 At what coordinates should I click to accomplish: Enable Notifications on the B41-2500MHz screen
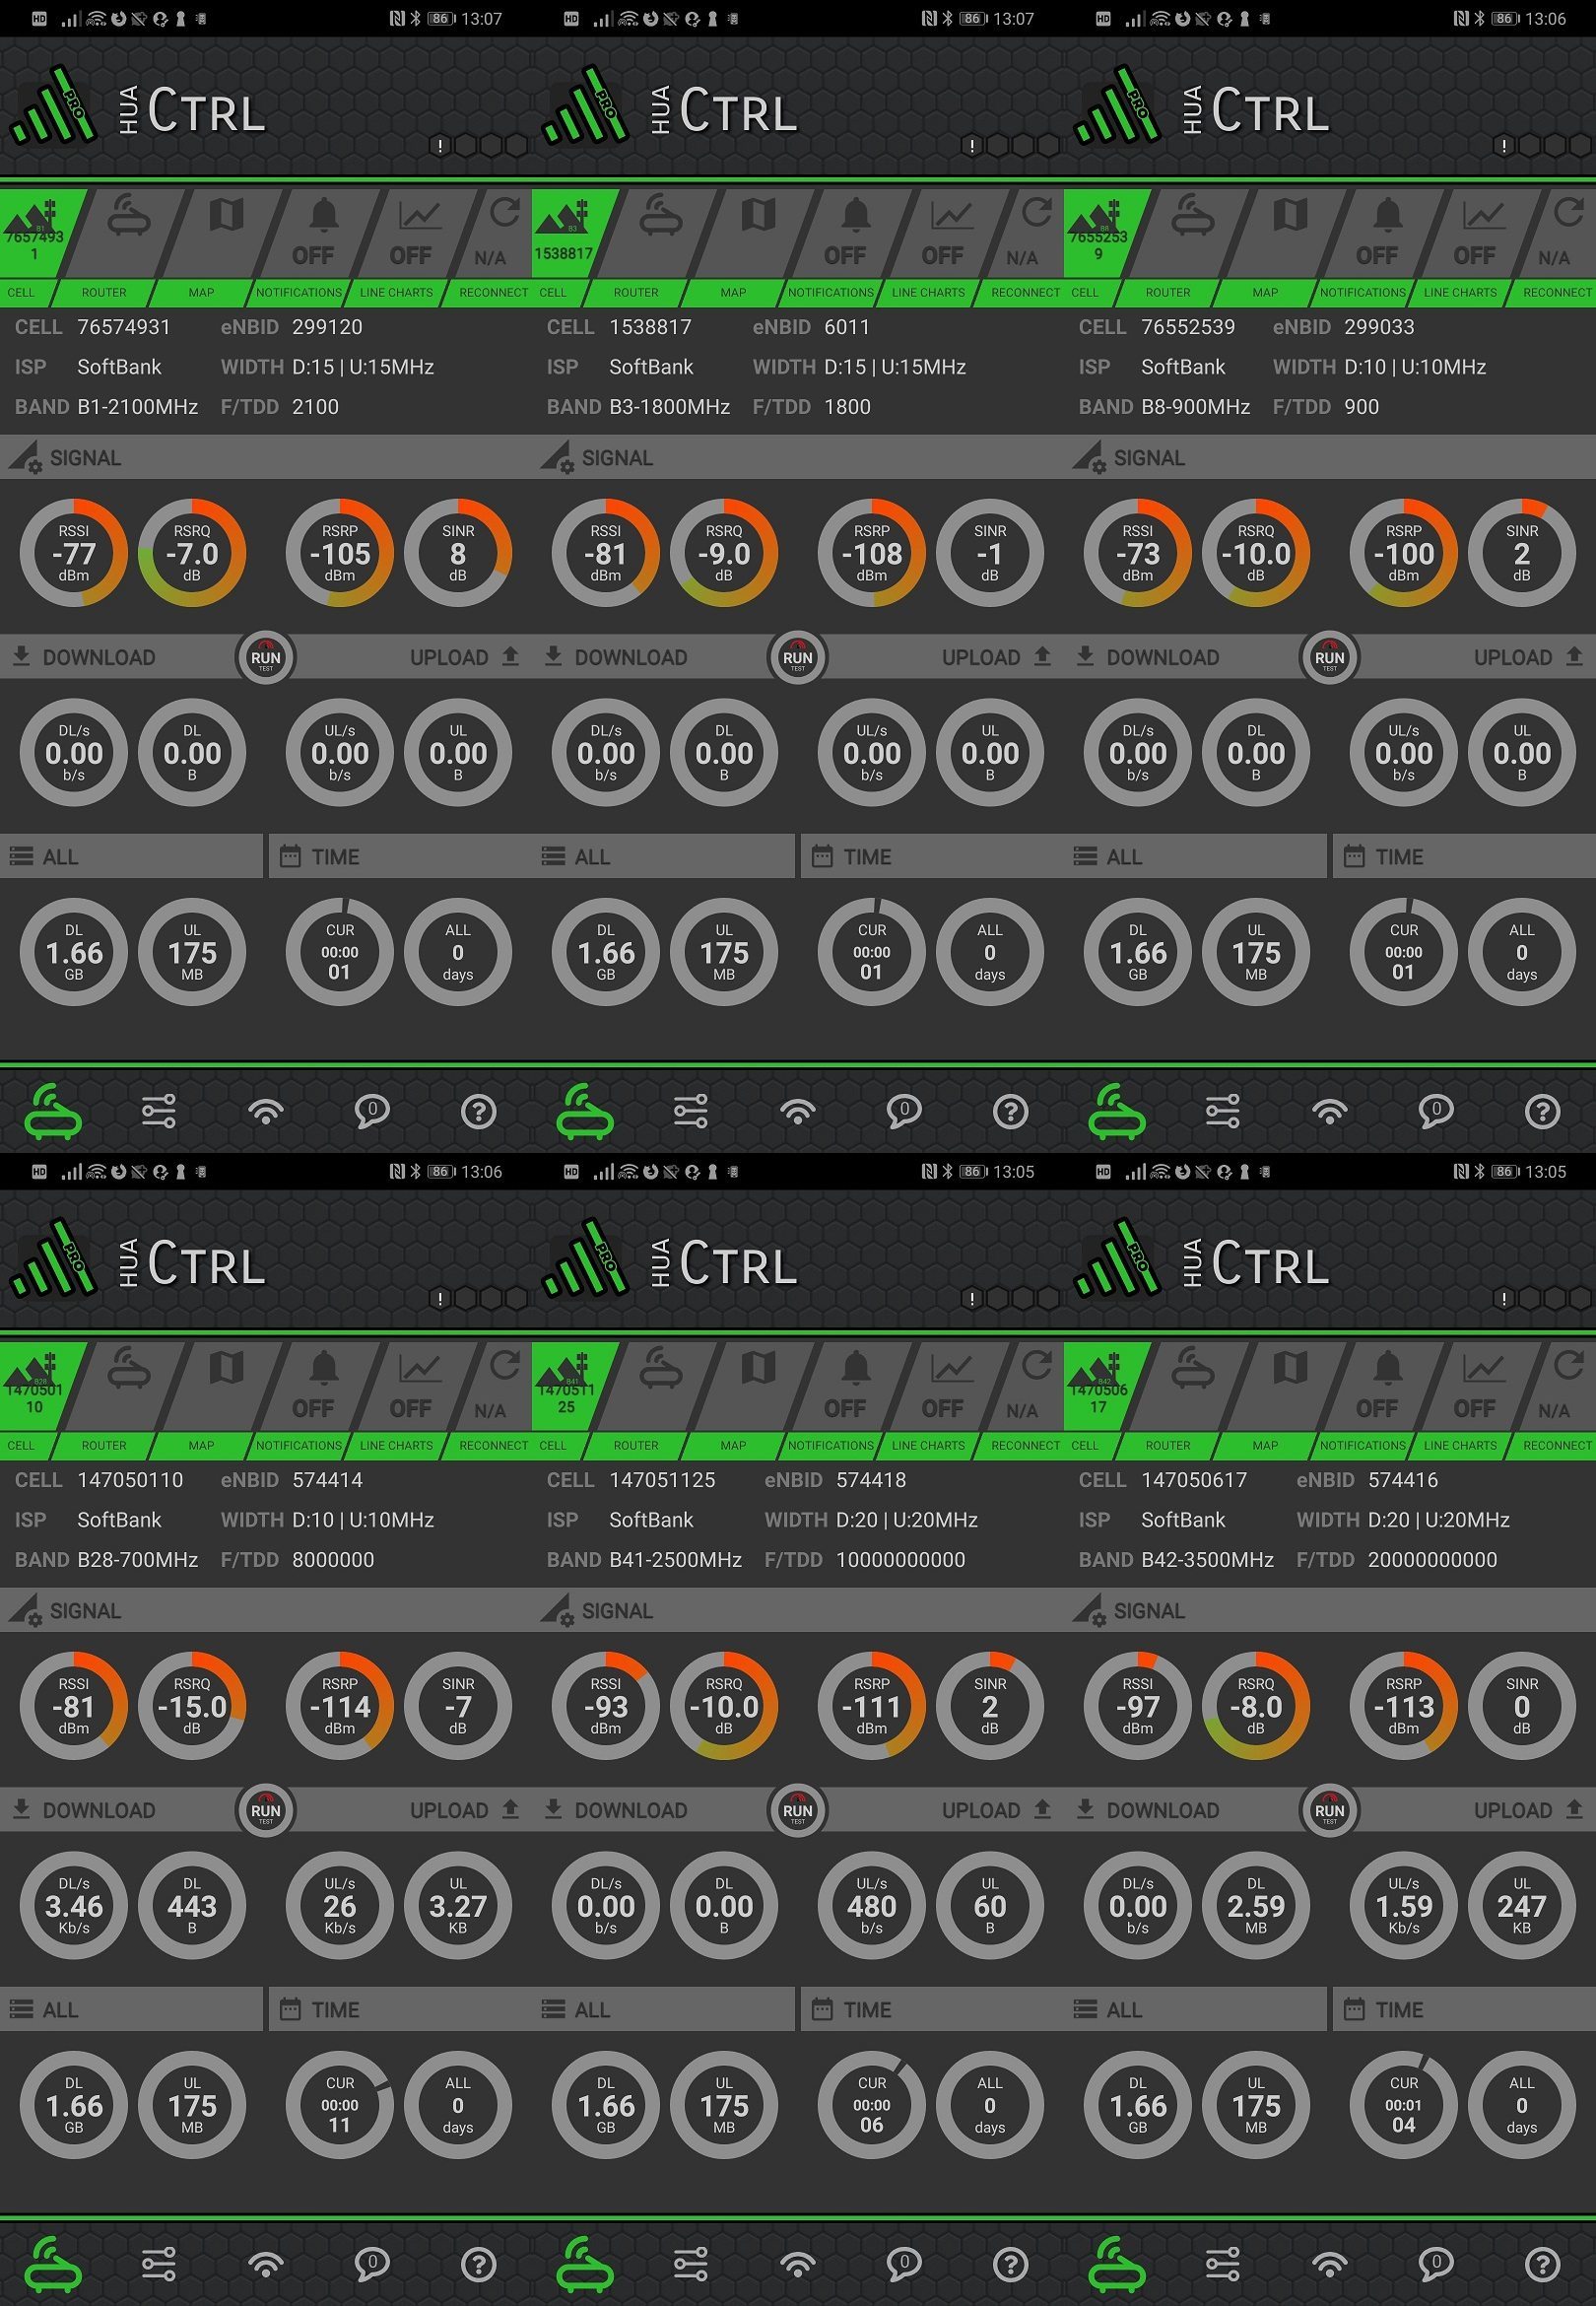(x=850, y=1387)
